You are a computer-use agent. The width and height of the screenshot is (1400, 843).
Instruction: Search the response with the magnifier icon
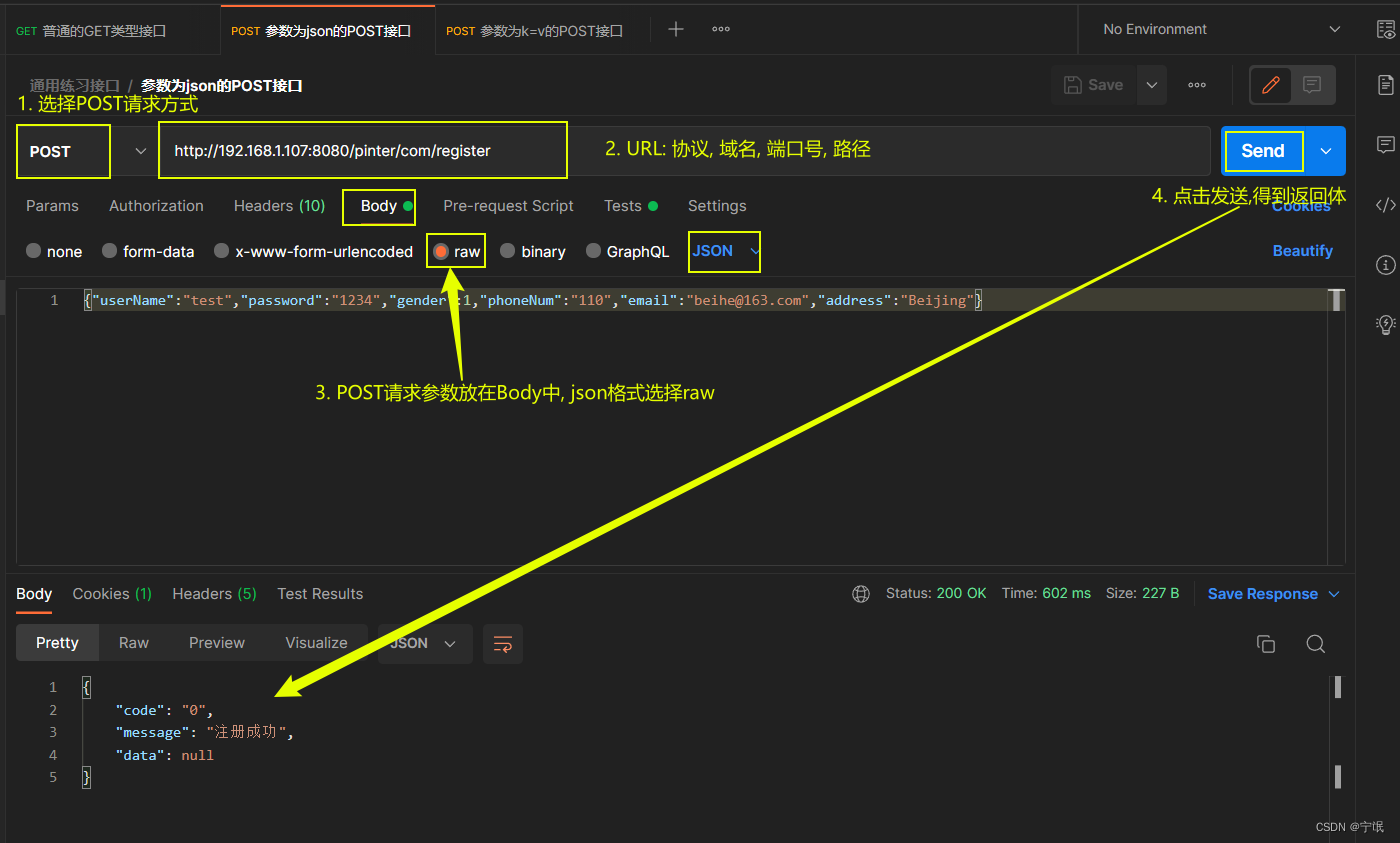pyautogui.click(x=1315, y=644)
